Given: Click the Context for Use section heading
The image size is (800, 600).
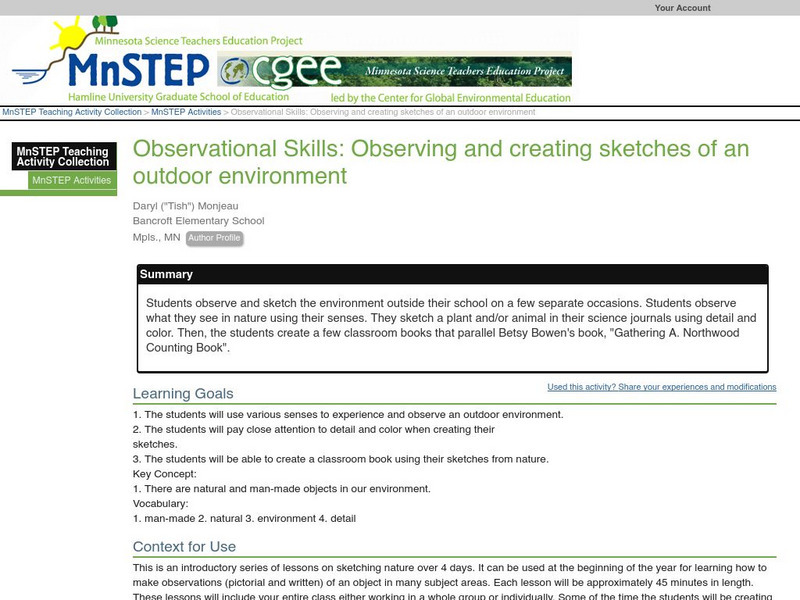Looking at the screenshot, I should 184,546.
